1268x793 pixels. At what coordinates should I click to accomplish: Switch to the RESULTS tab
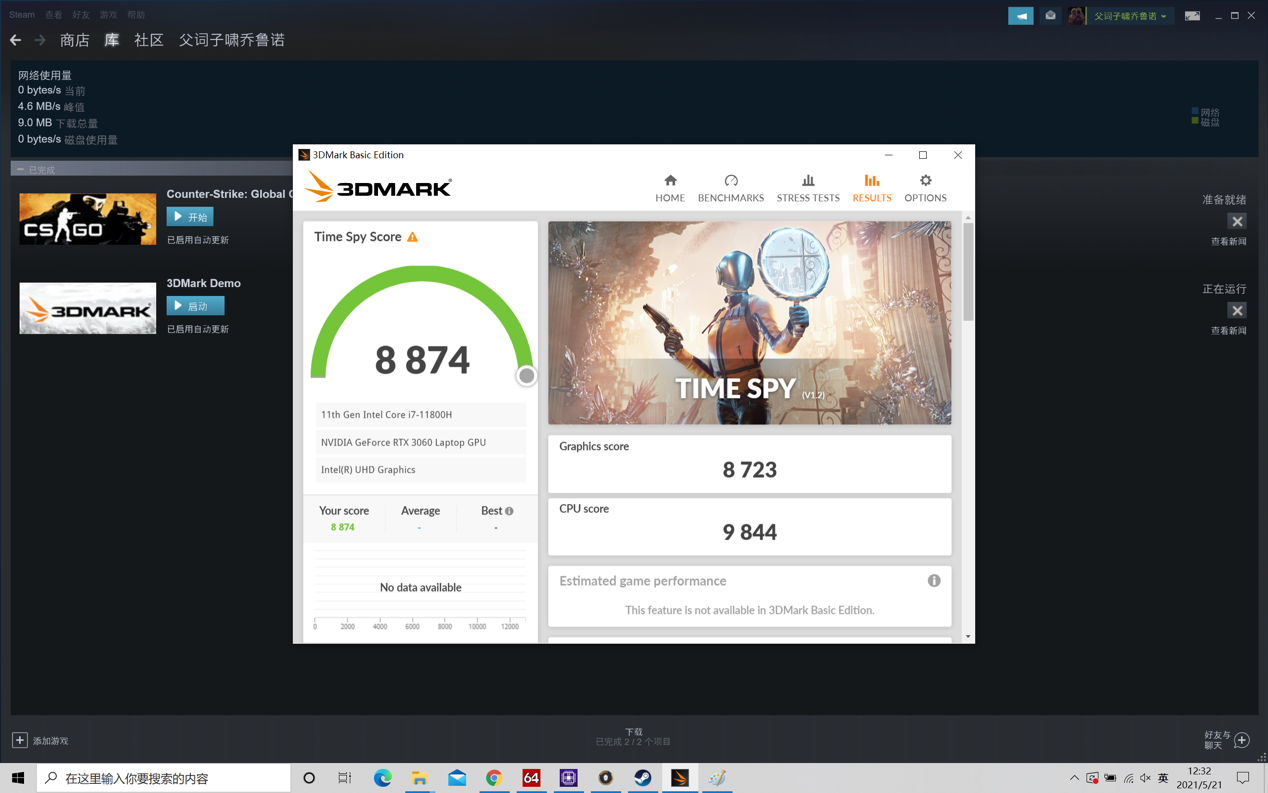pos(871,187)
